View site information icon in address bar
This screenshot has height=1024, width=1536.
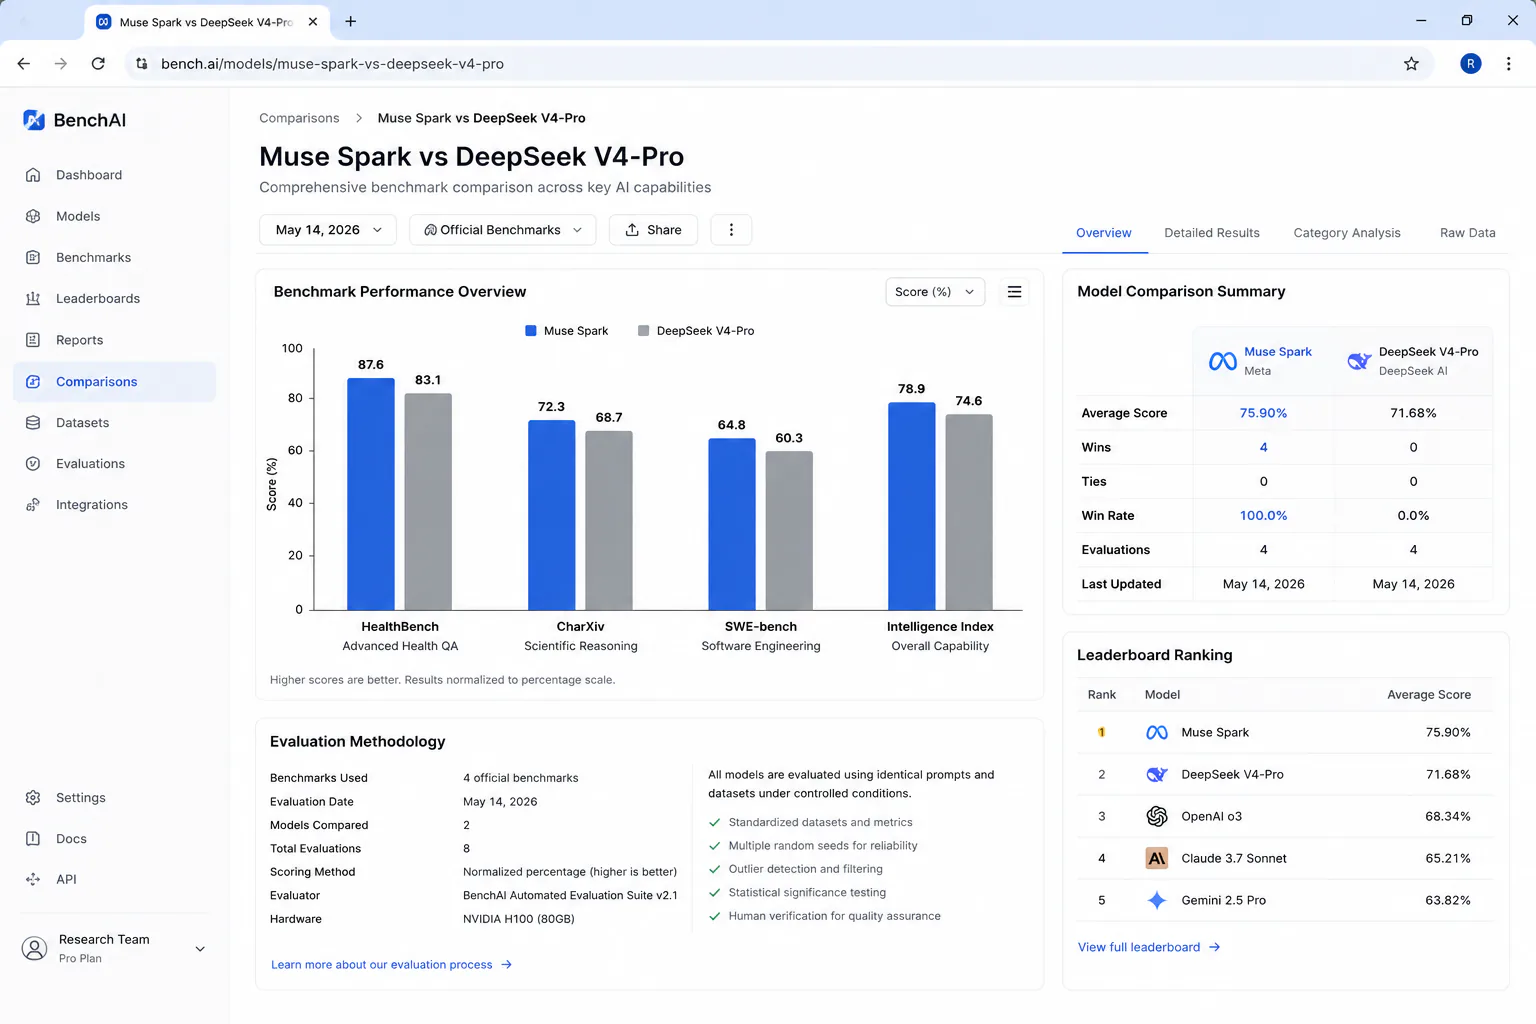point(142,63)
